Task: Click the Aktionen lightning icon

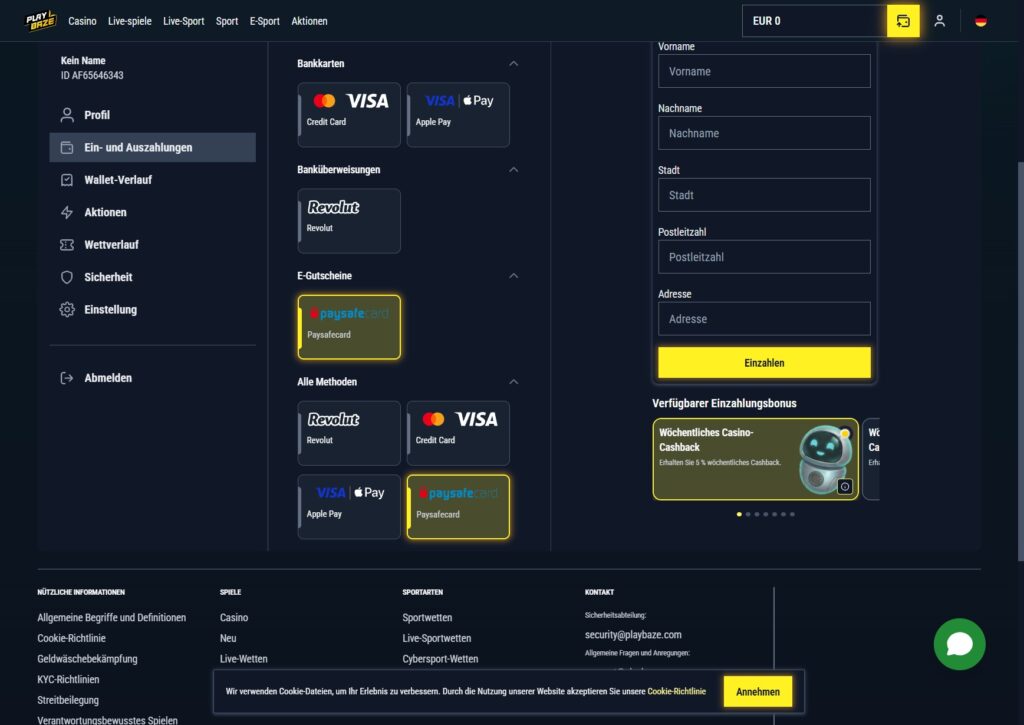Action: (67, 212)
